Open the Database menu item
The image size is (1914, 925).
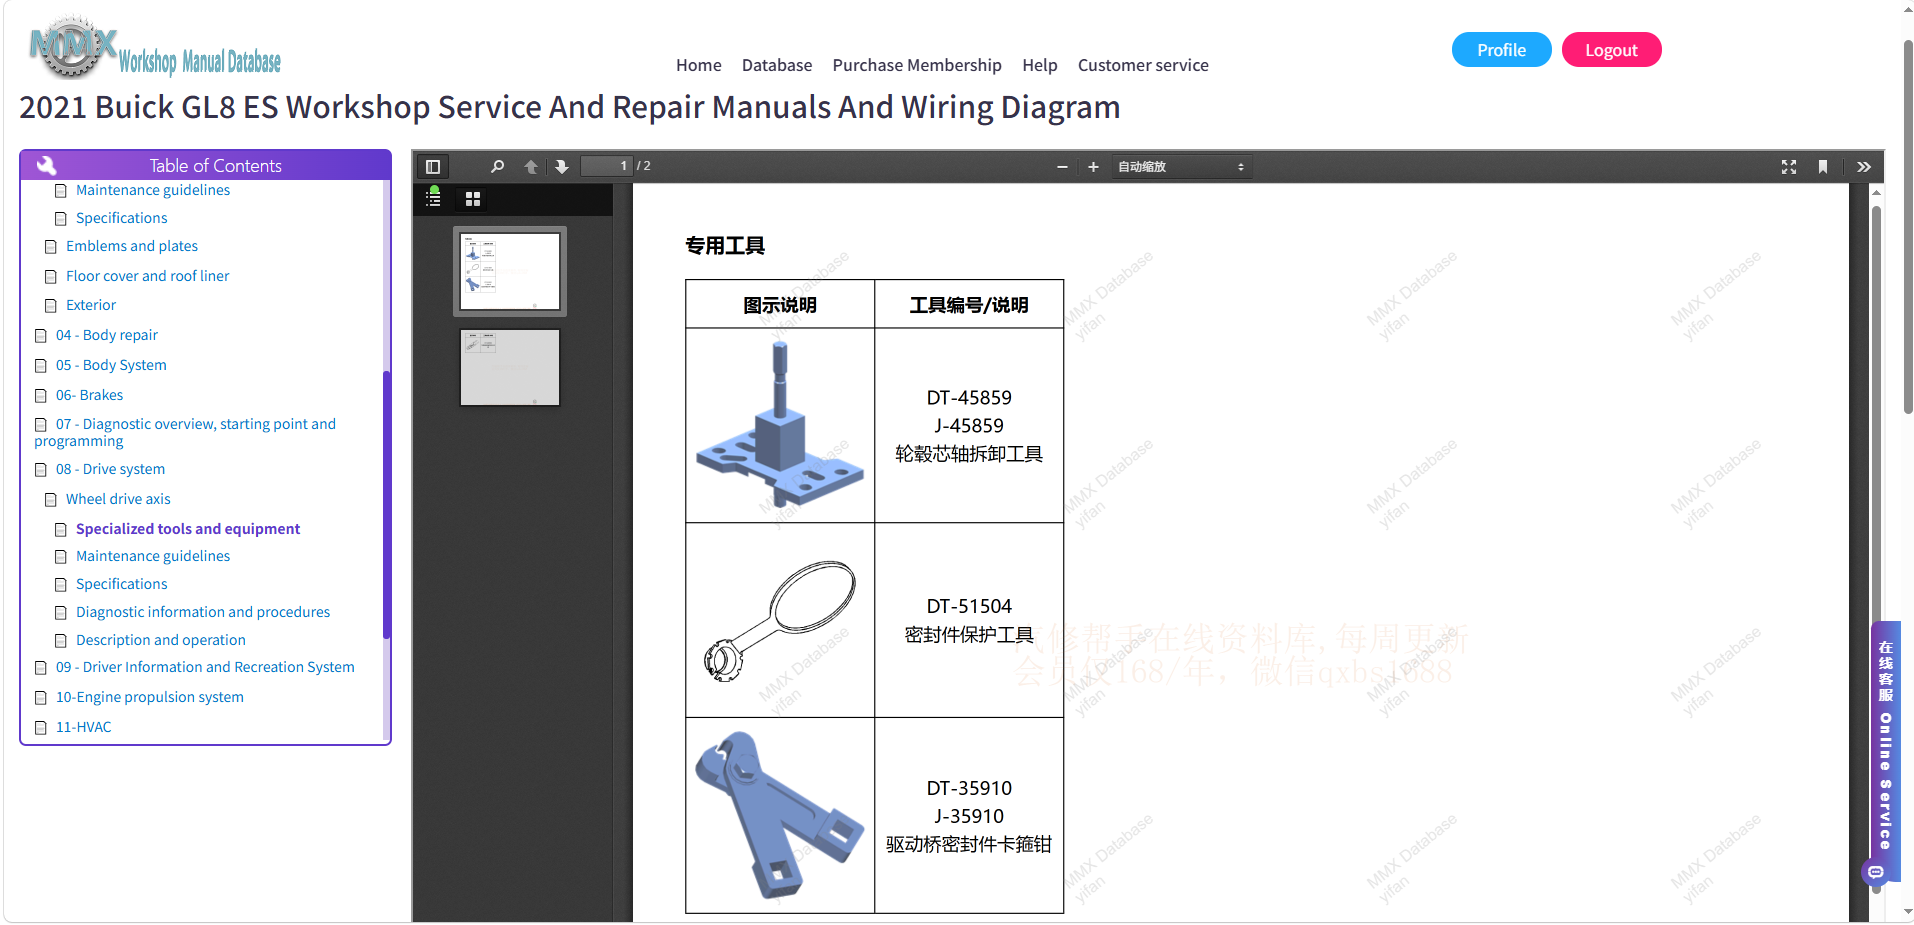[777, 65]
